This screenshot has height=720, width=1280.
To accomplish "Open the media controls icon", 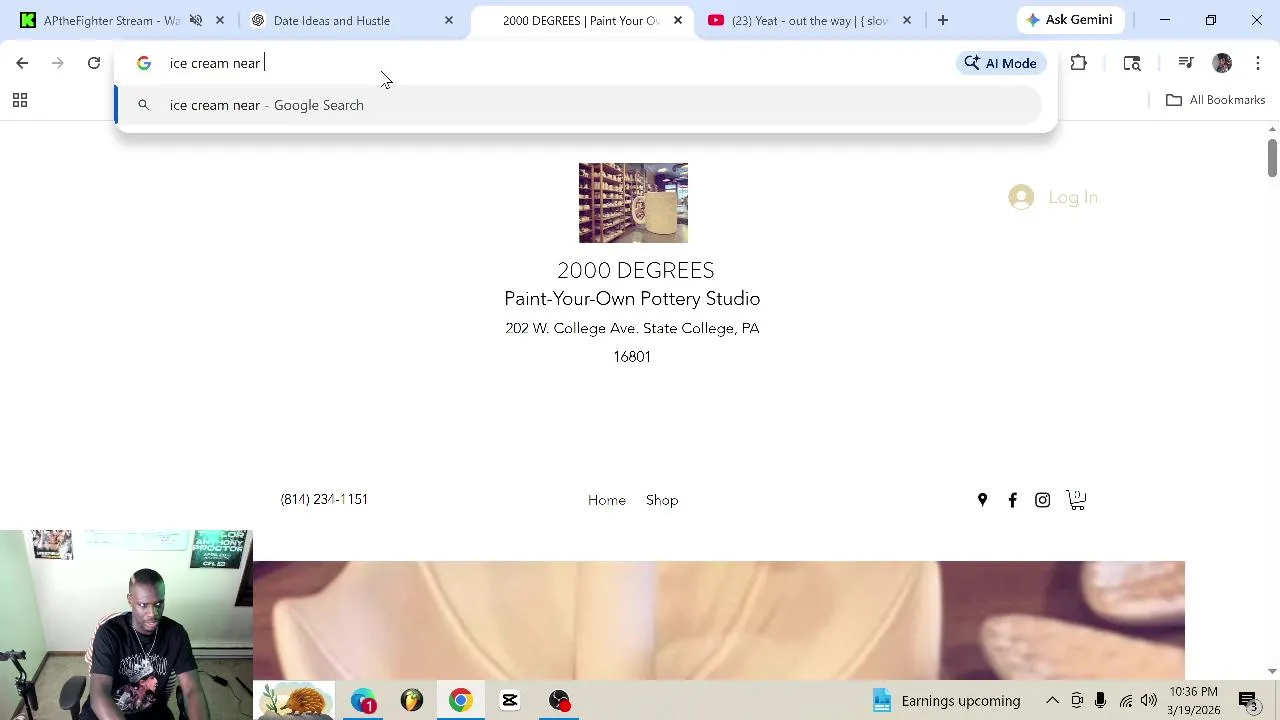I will coord(1186,63).
